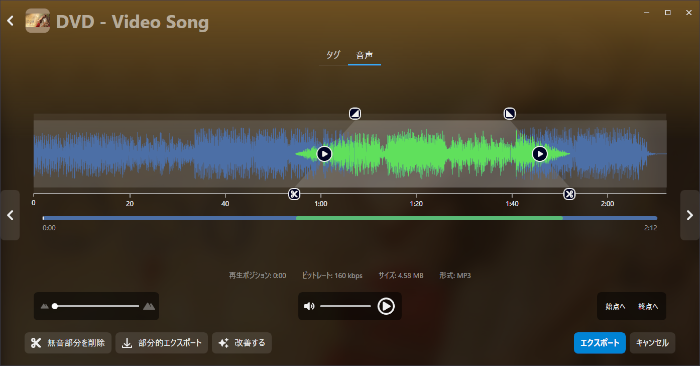
Task: Select the 音声 tab
Action: [x=364, y=55]
